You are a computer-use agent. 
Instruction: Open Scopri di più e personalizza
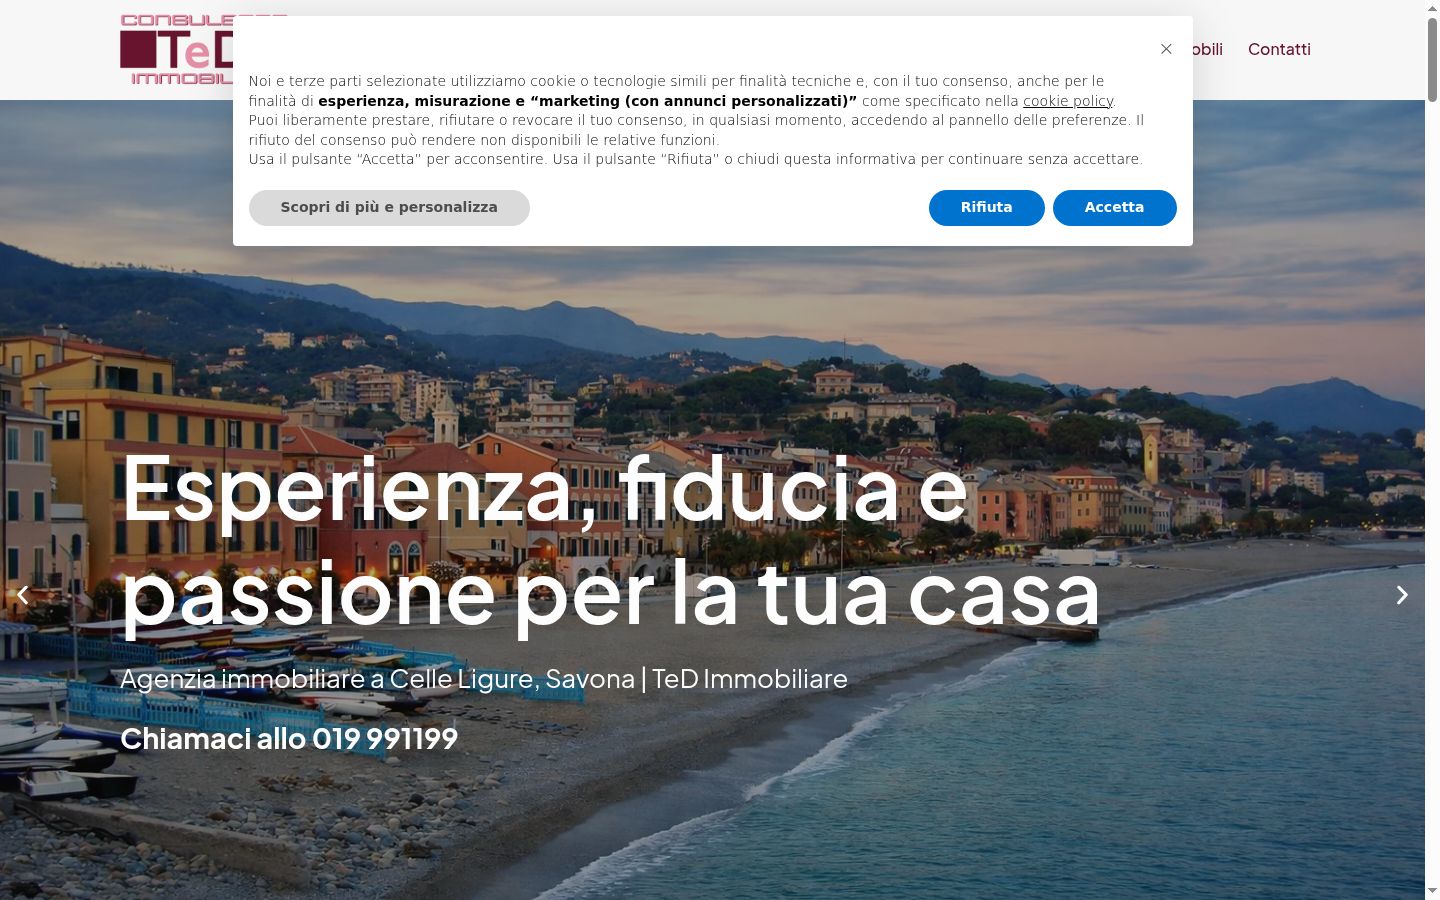(x=389, y=208)
